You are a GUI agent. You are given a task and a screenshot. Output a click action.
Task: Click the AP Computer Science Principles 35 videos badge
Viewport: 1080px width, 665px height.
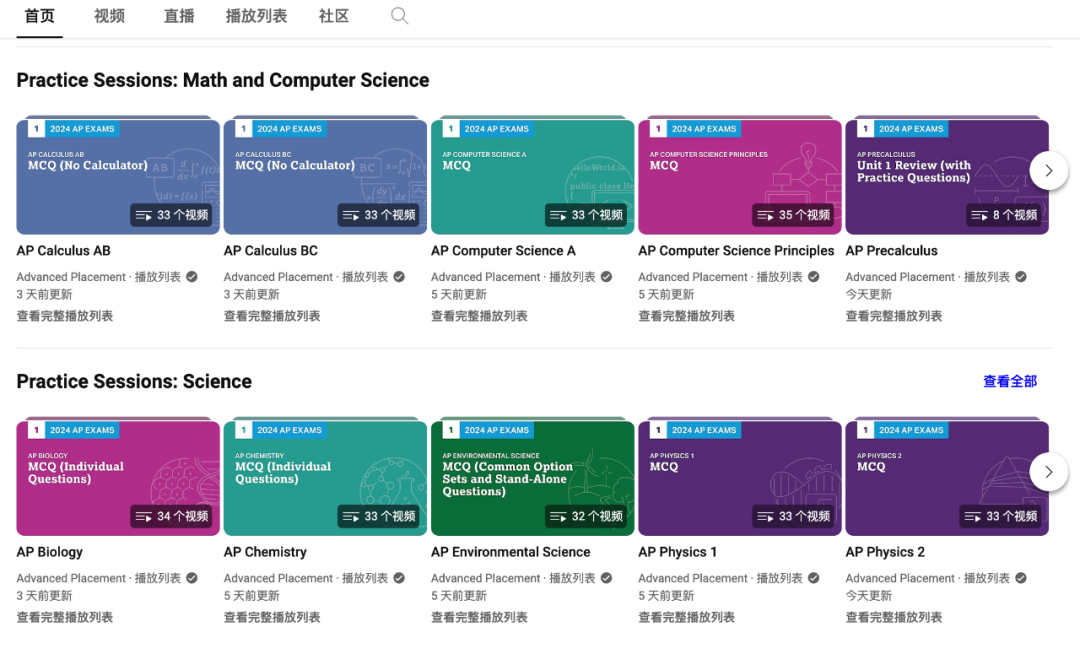coord(793,215)
